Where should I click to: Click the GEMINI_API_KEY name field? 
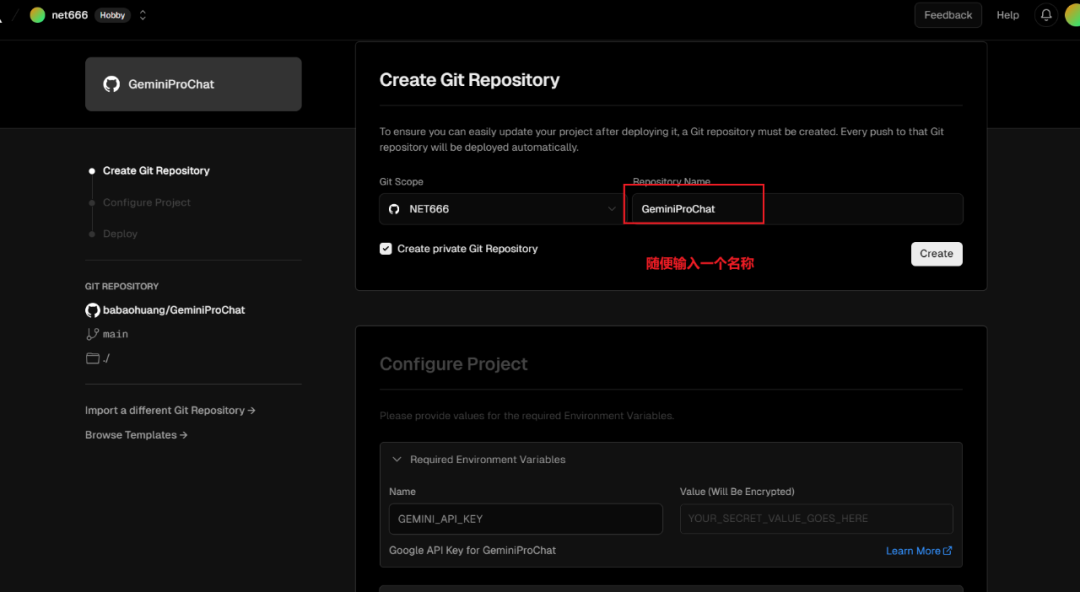pos(526,519)
